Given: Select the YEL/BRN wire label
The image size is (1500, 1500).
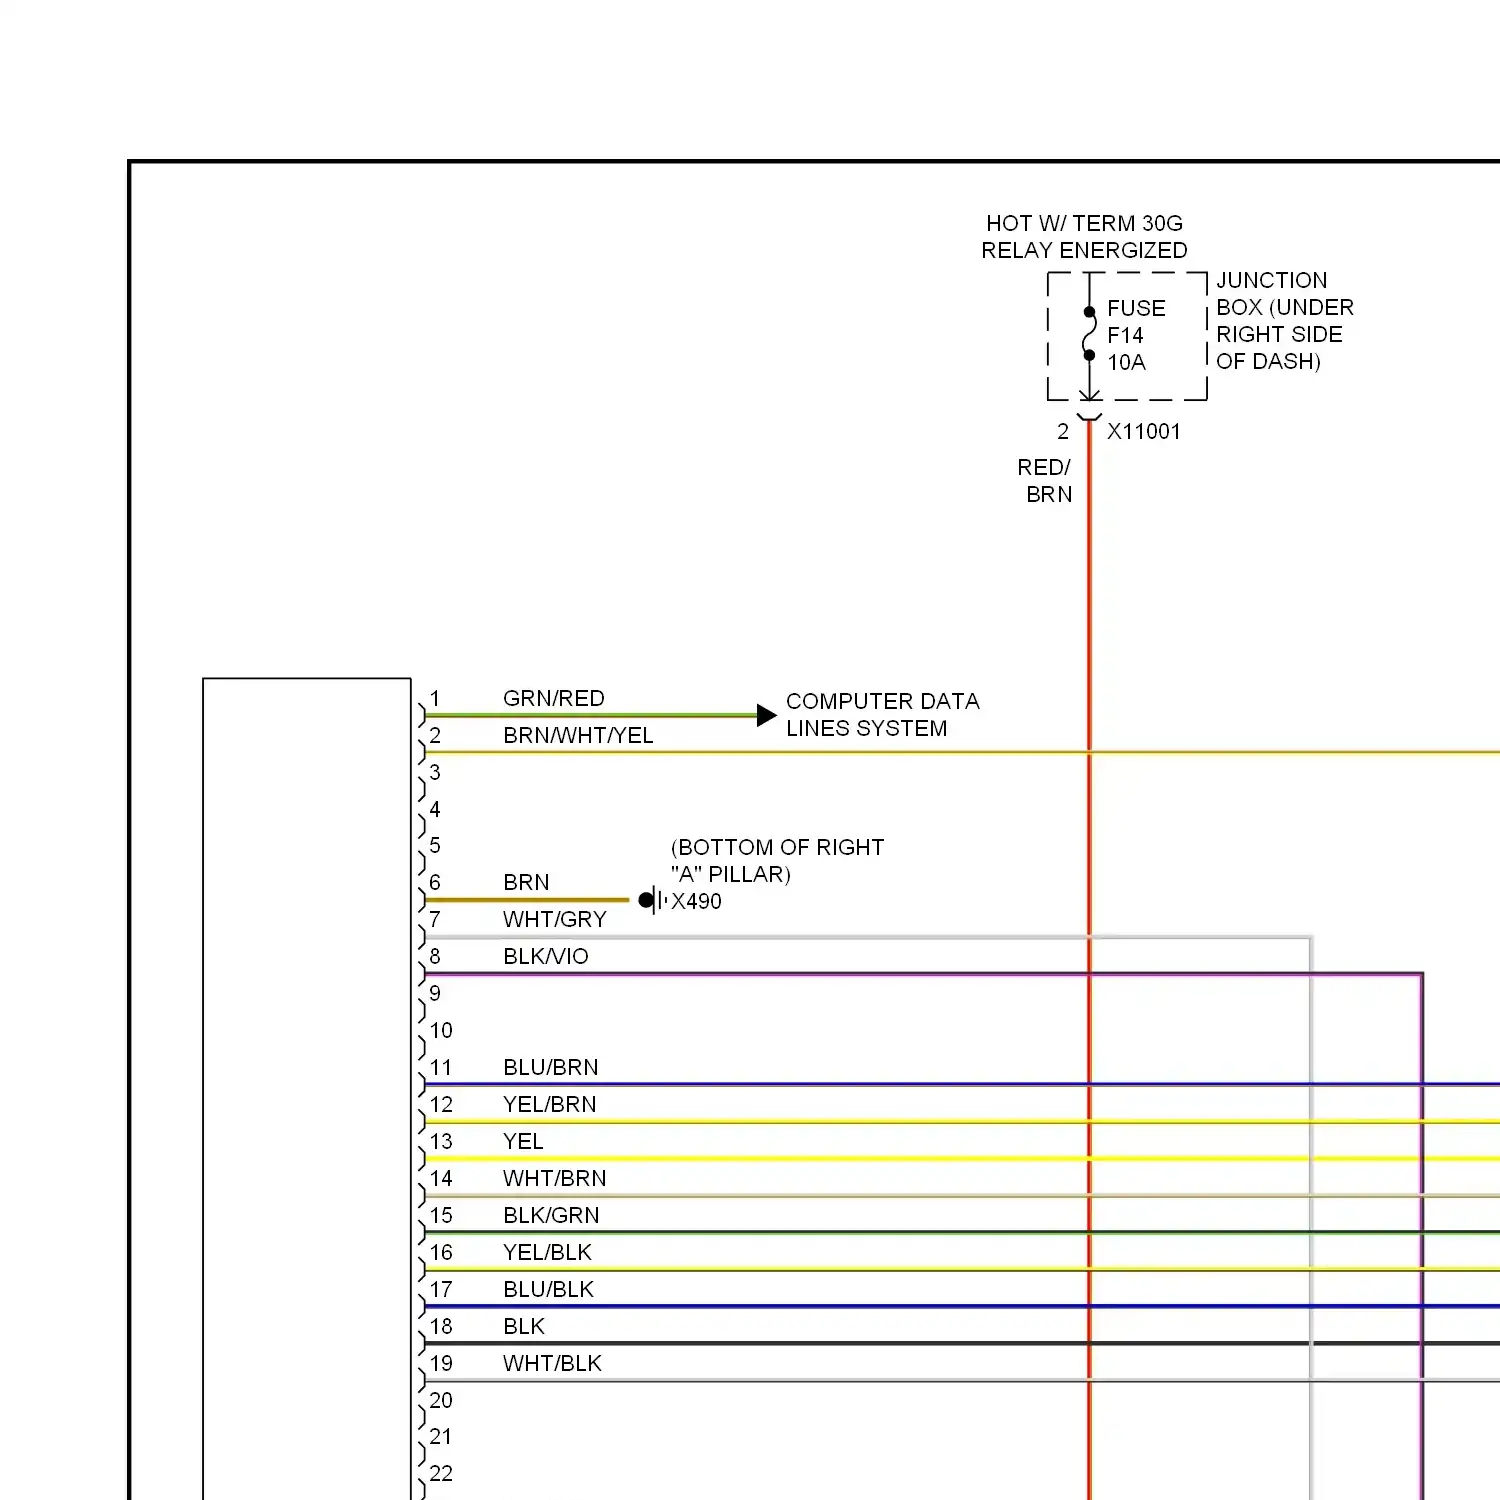Looking at the screenshot, I should 550,1104.
